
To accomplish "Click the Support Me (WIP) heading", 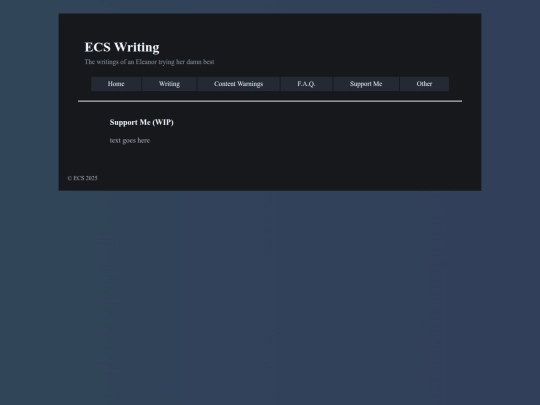I will click(142, 122).
